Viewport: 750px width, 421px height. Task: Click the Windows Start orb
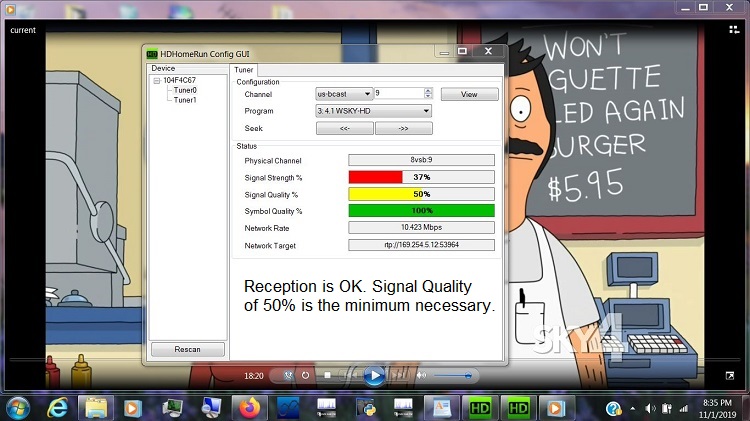[x=18, y=407]
